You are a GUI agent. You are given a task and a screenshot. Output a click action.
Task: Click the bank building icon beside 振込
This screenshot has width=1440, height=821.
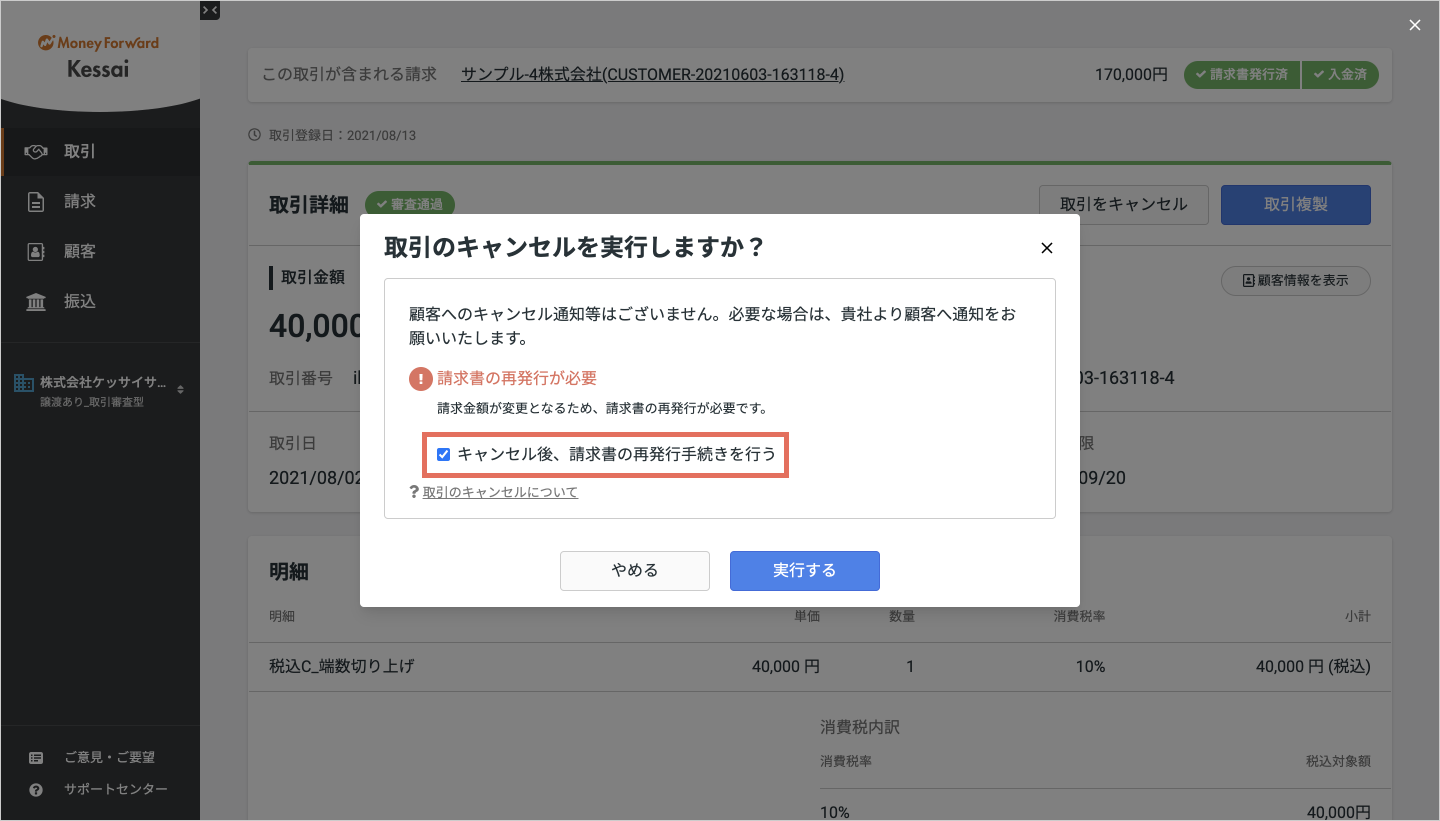tap(36, 301)
